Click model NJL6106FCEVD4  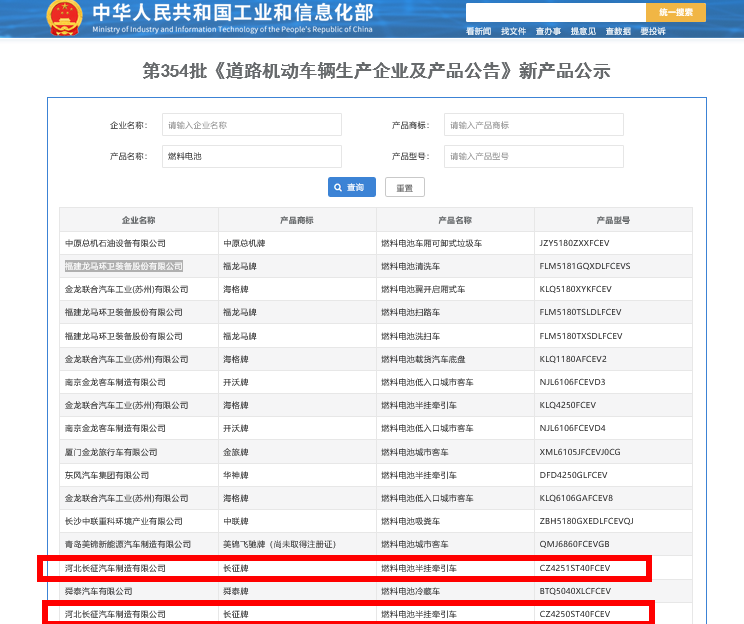click(x=572, y=428)
